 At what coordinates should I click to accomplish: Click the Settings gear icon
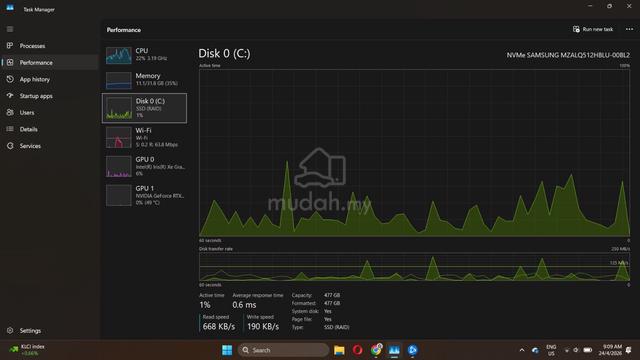point(10,330)
